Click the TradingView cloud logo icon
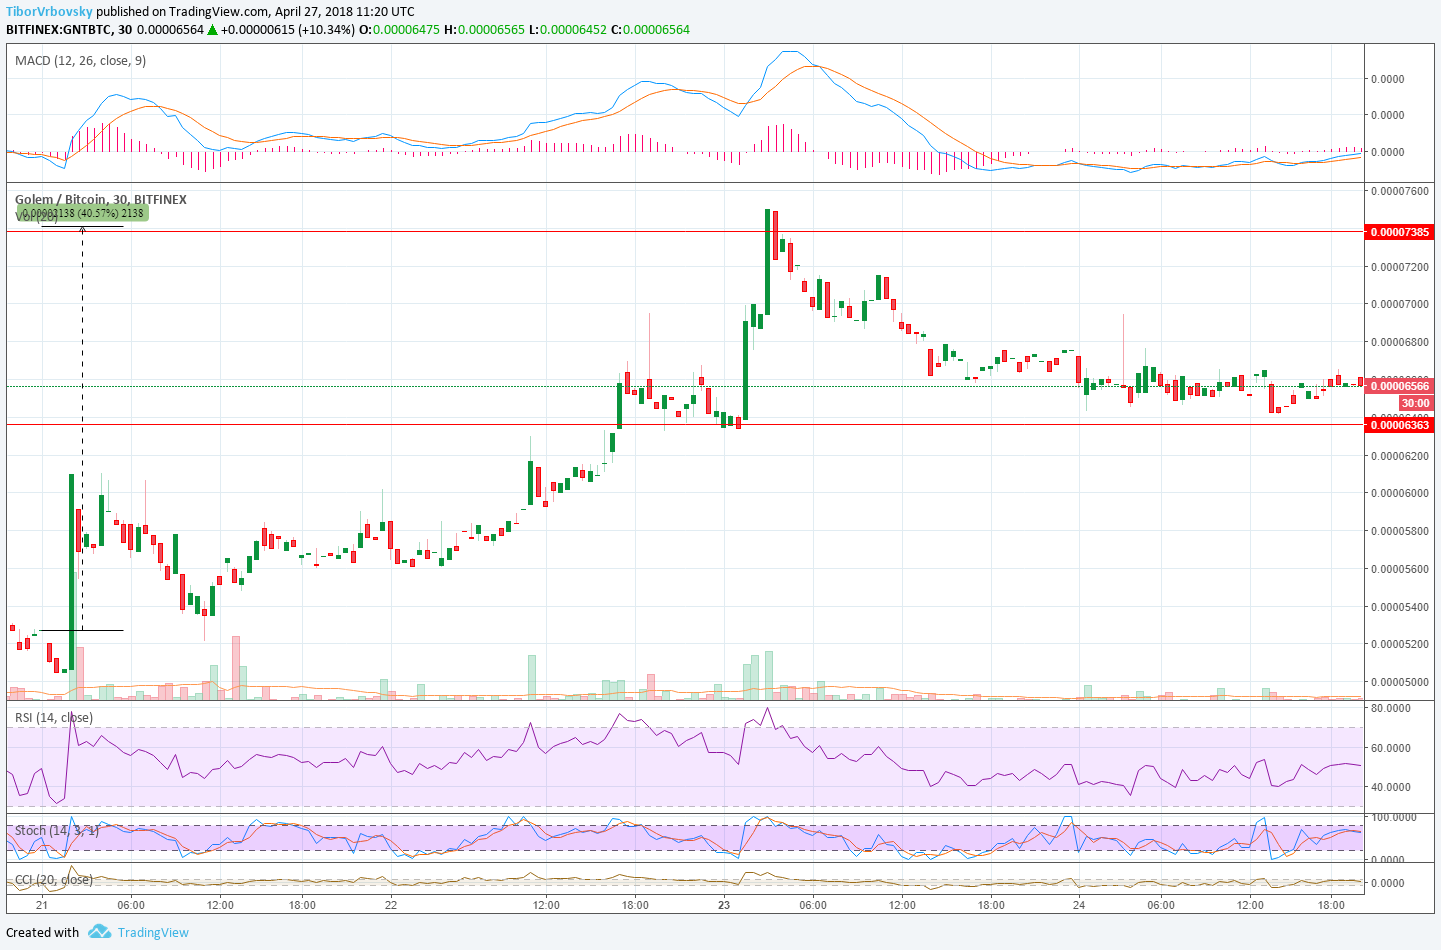The height and width of the screenshot is (950, 1441). click(99, 932)
